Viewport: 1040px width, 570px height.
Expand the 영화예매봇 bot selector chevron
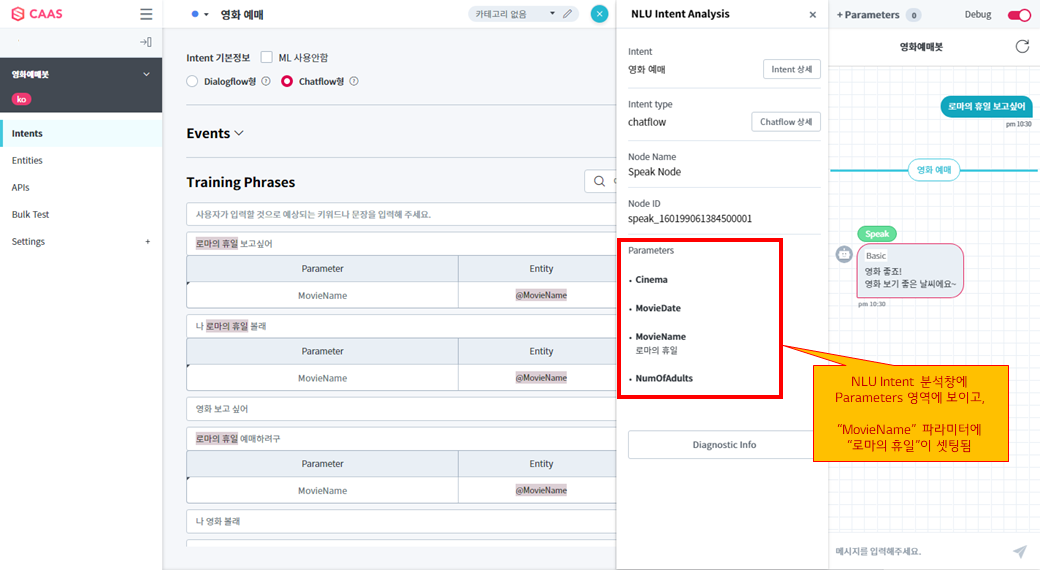point(146,74)
